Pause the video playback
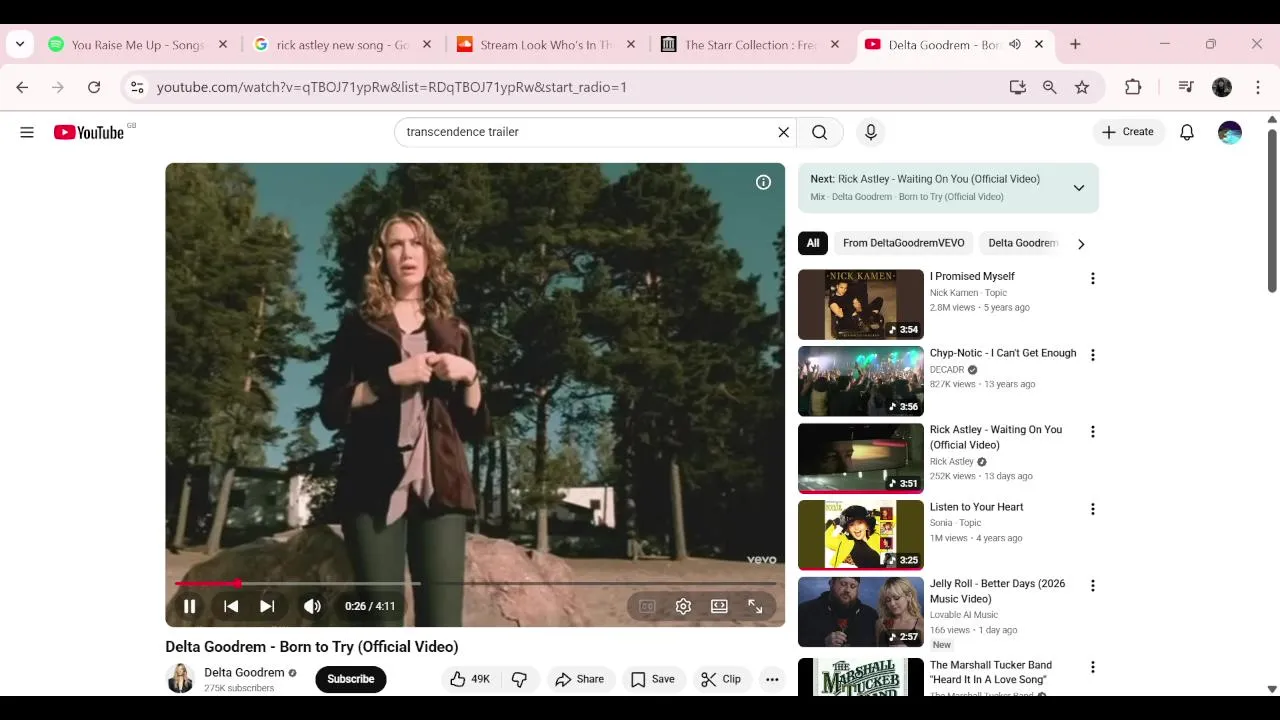The image size is (1280, 720). [189, 606]
